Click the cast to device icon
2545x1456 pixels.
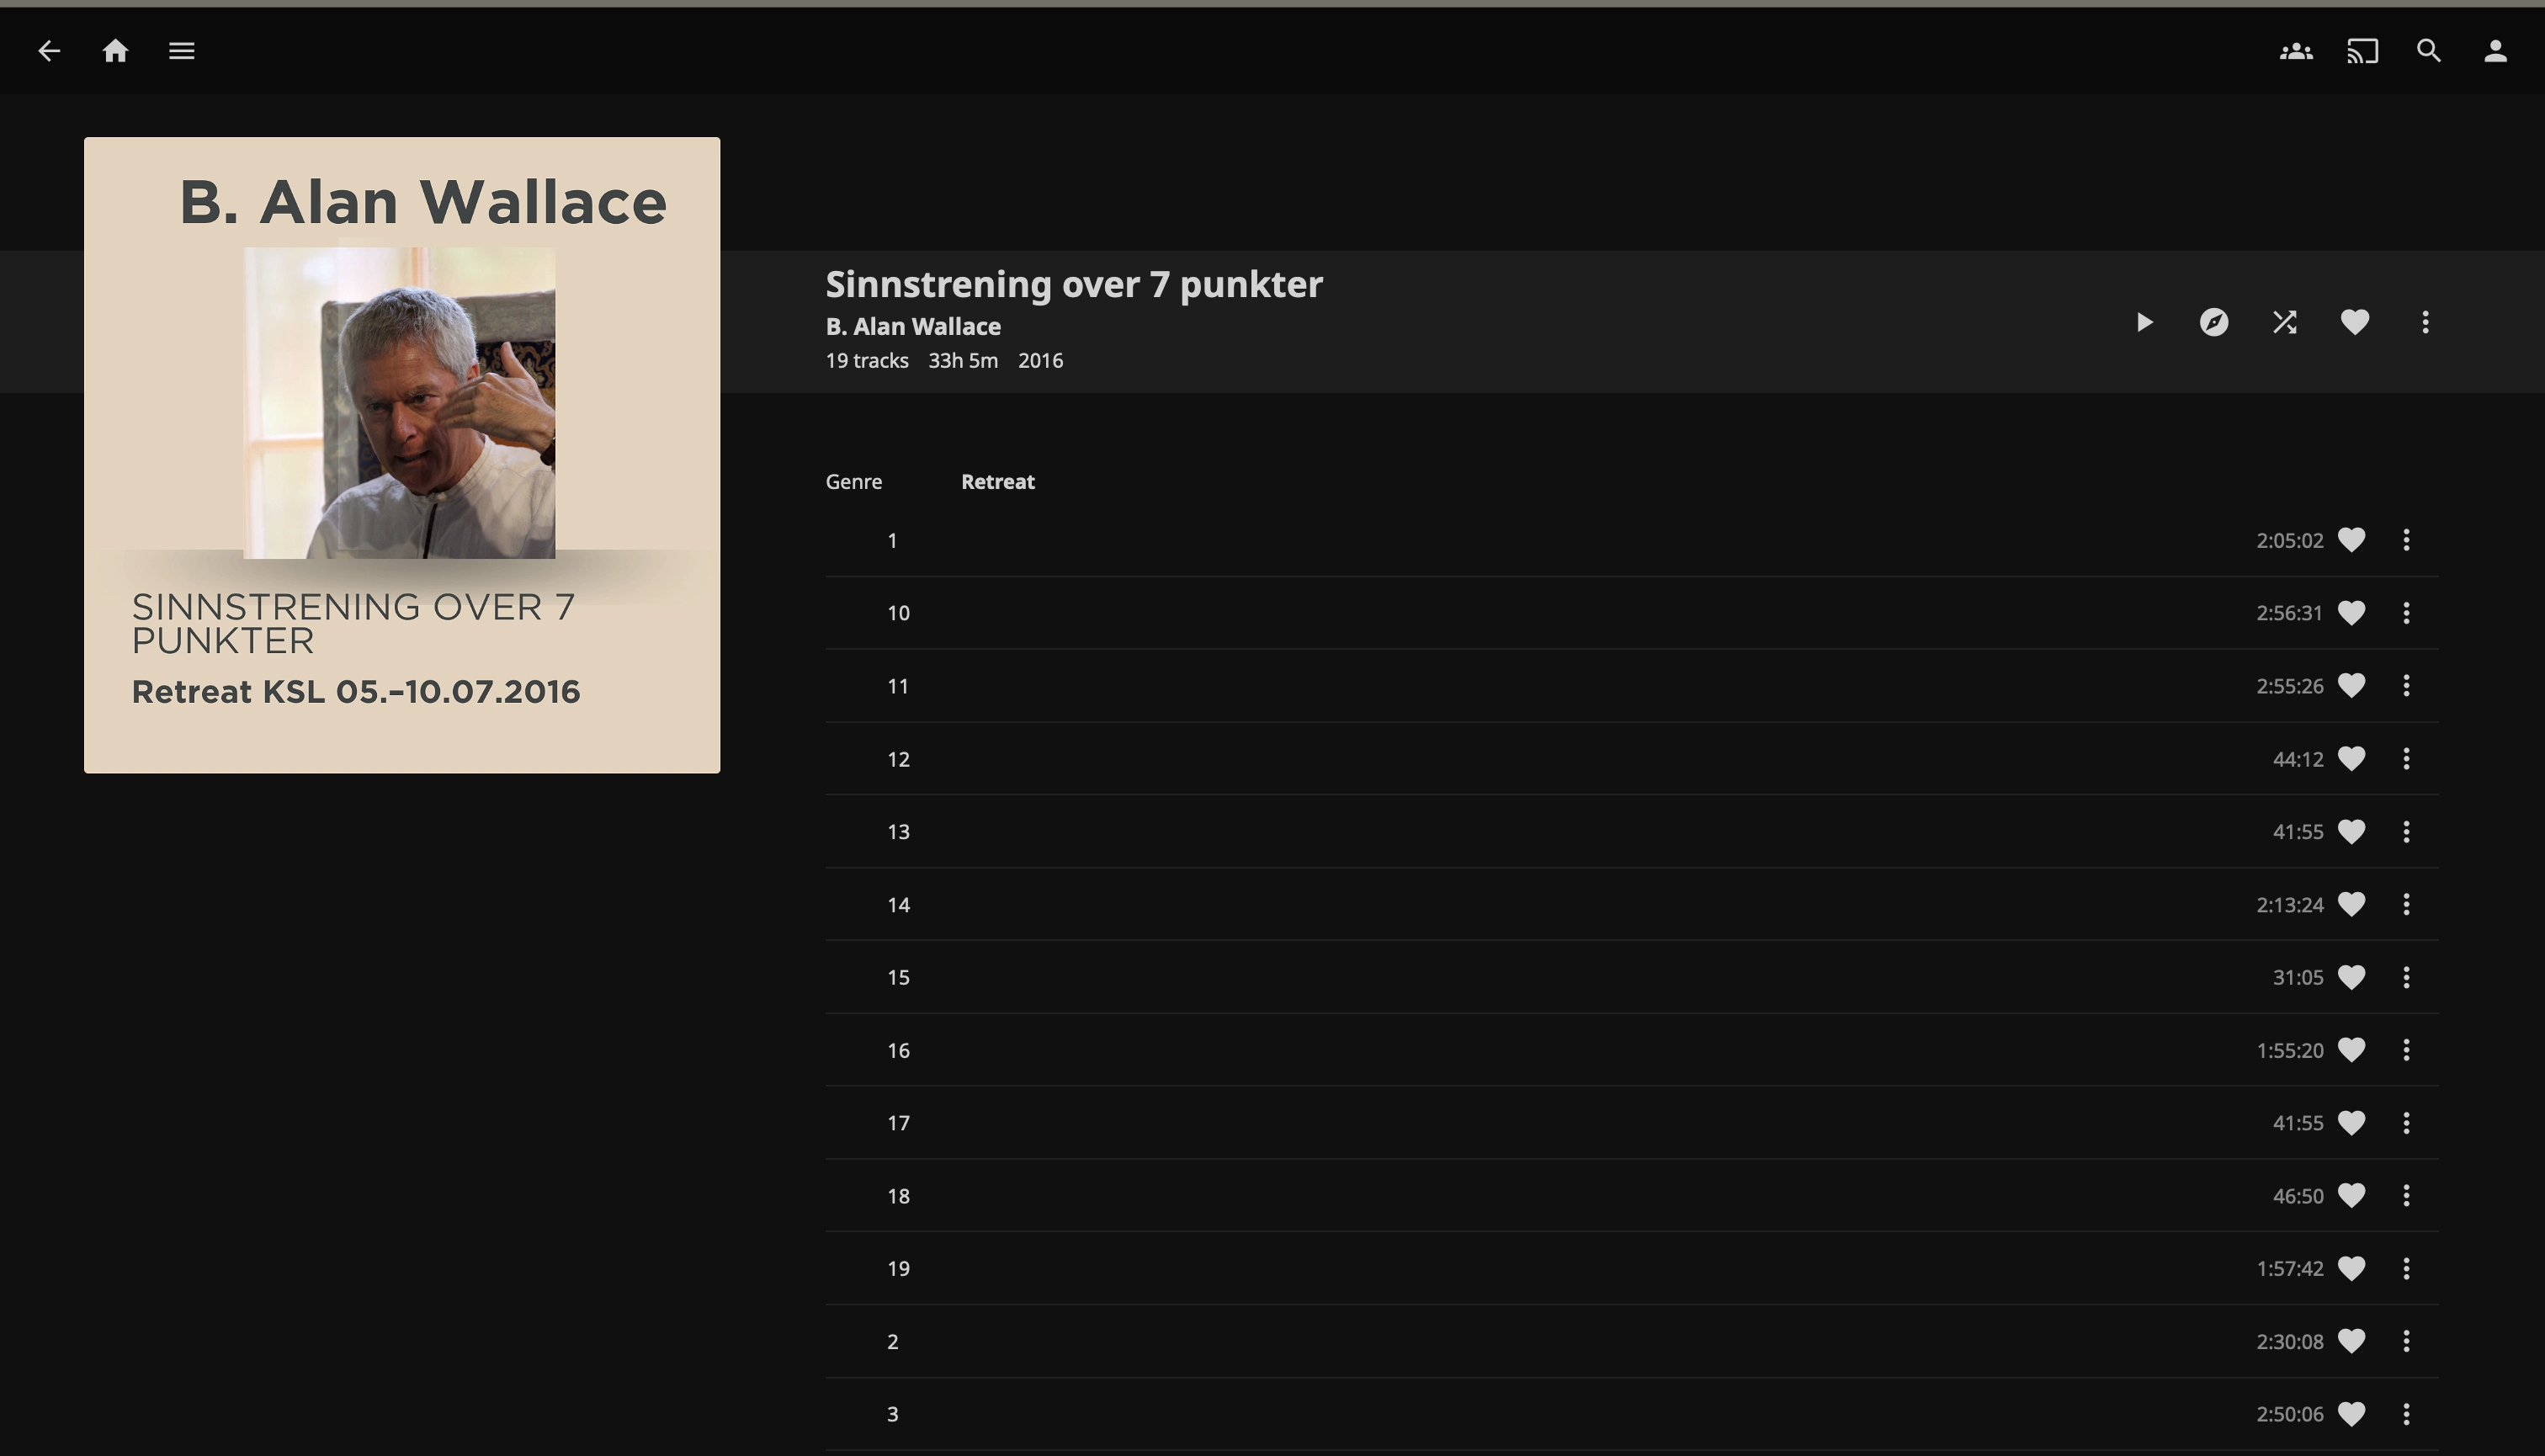2362,51
